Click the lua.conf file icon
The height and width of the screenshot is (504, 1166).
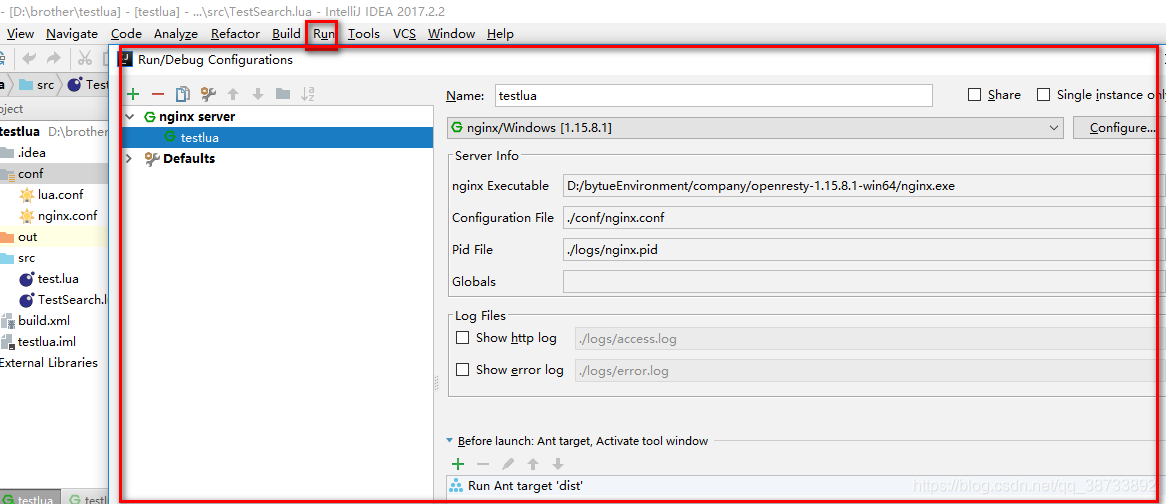point(27,195)
